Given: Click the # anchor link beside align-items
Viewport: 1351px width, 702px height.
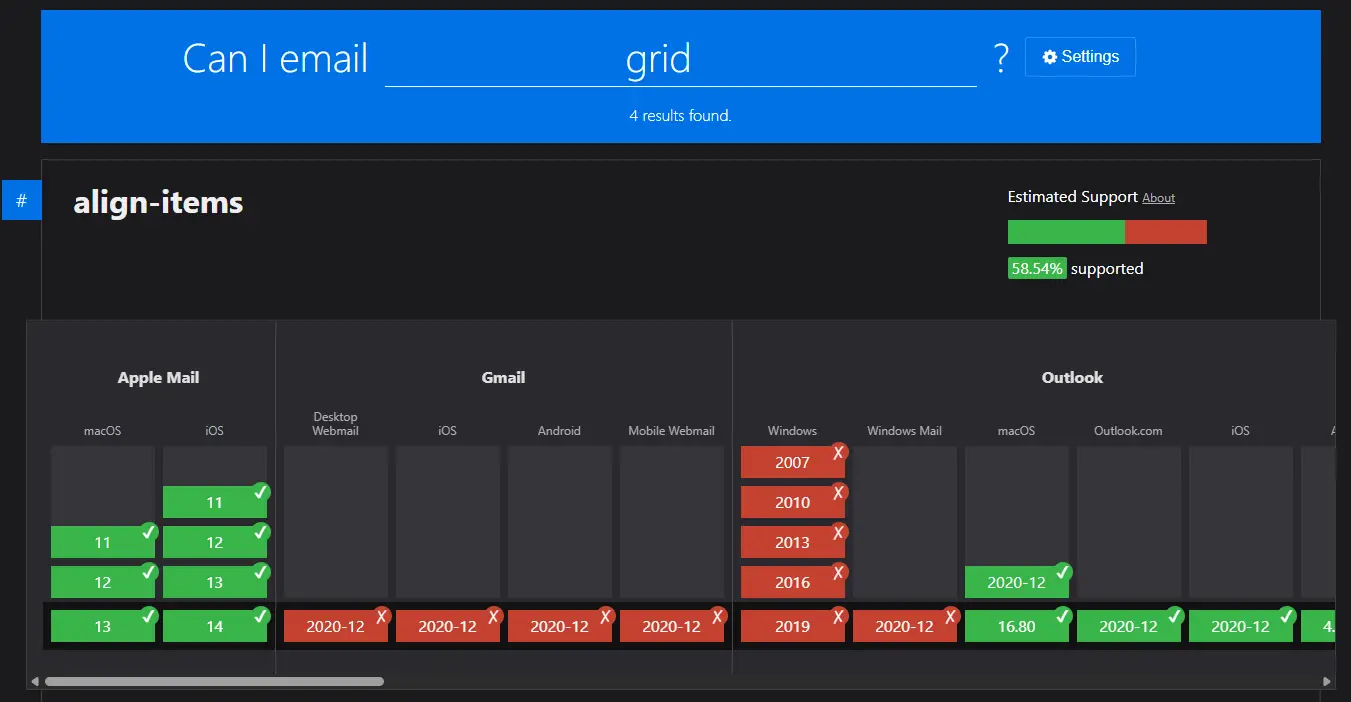Looking at the screenshot, I should pos(21,200).
